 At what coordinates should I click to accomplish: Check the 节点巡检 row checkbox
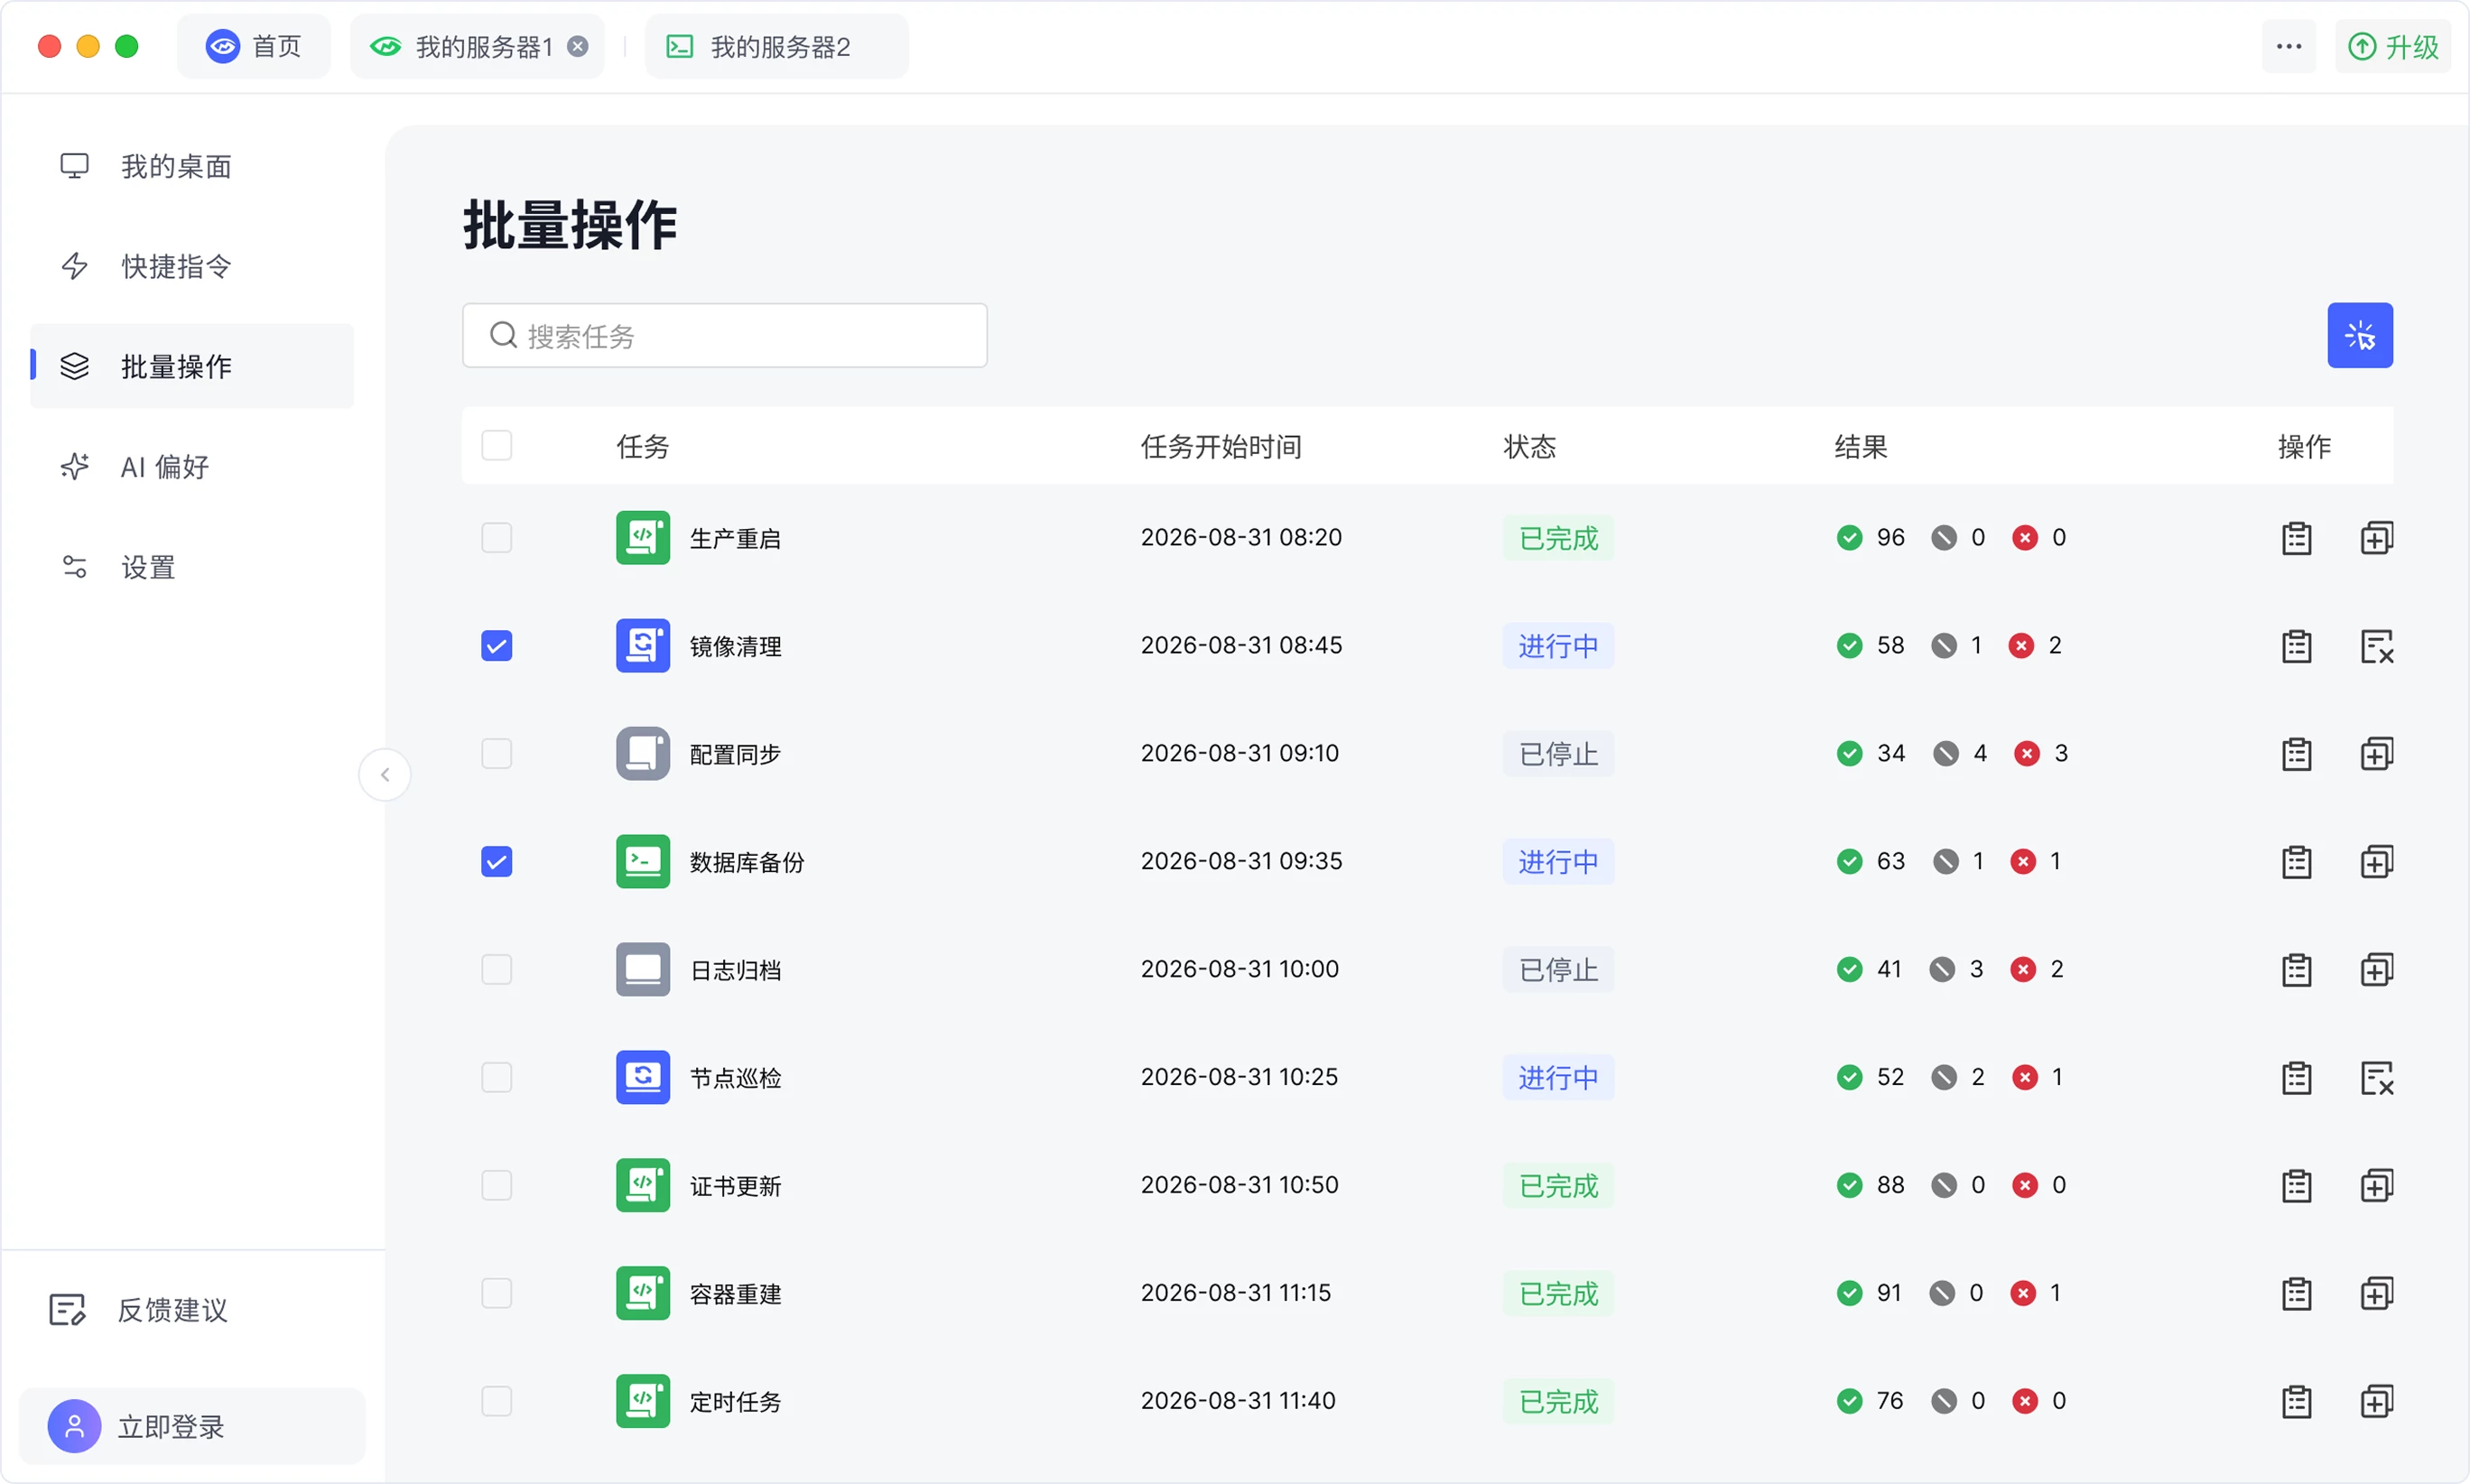click(497, 1078)
